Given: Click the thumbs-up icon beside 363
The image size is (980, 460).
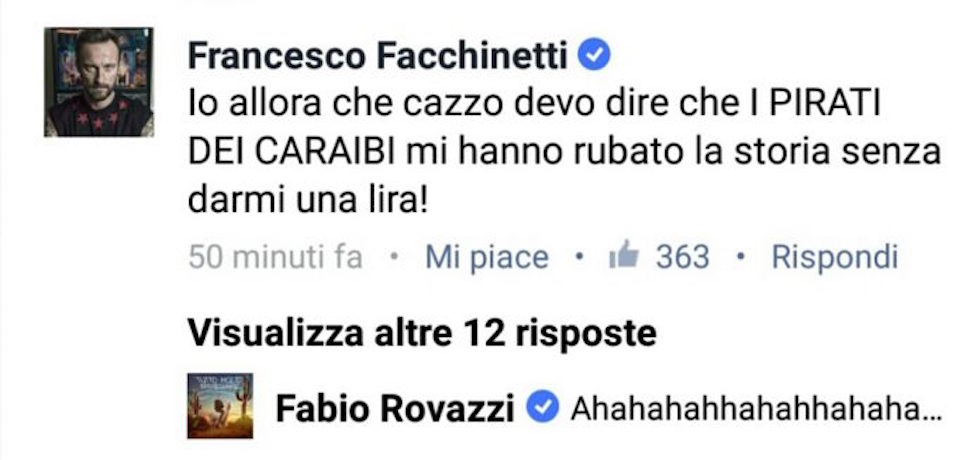Looking at the screenshot, I should pyautogui.click(x=624, y=256).
